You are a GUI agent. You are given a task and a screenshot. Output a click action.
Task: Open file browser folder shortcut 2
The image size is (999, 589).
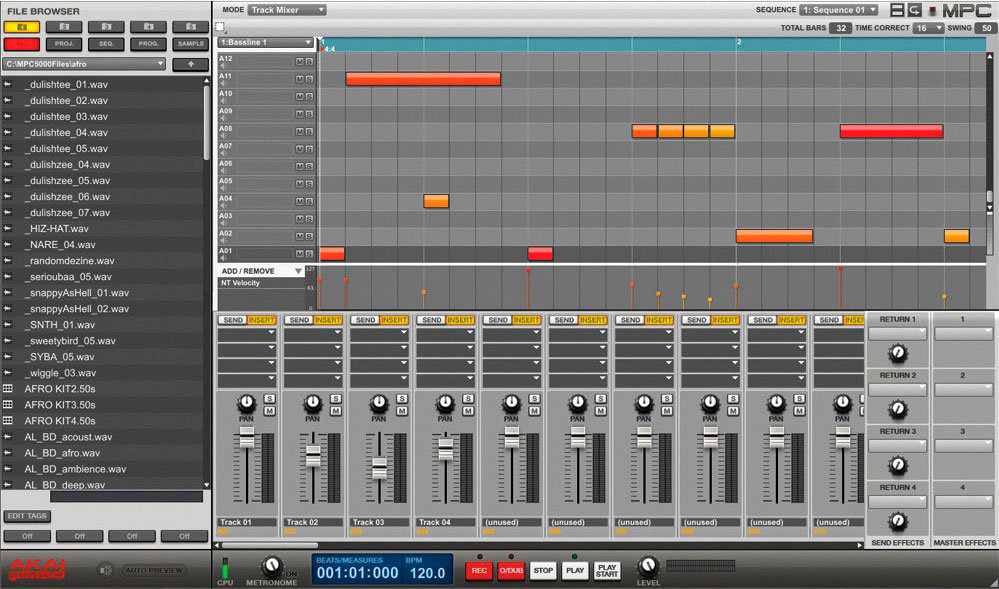(x=64, y=27)
